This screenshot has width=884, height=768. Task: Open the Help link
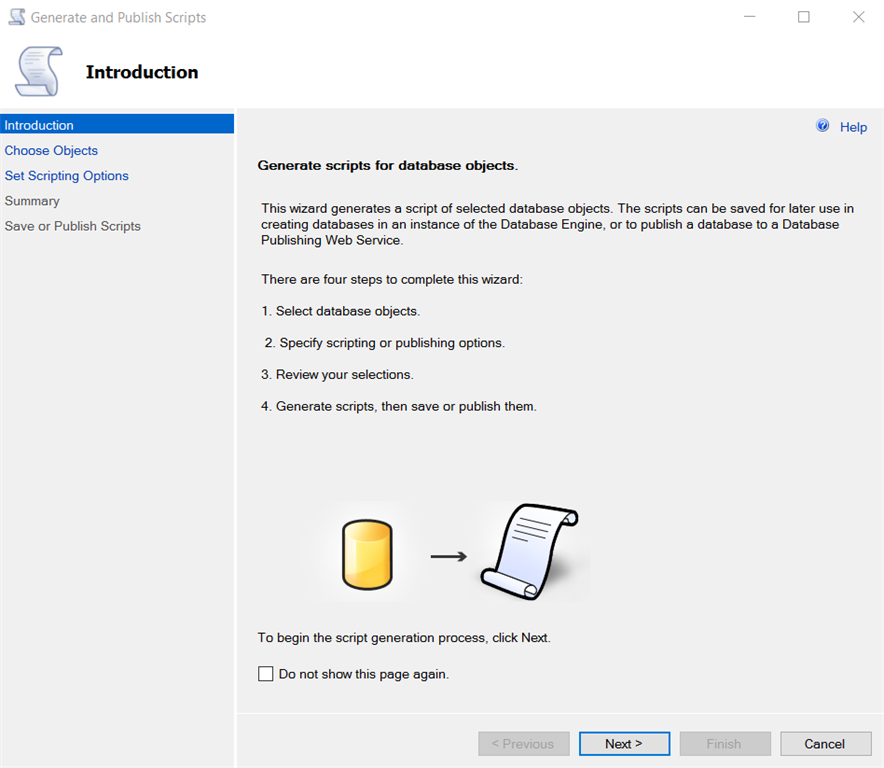(x=853, y=127)
